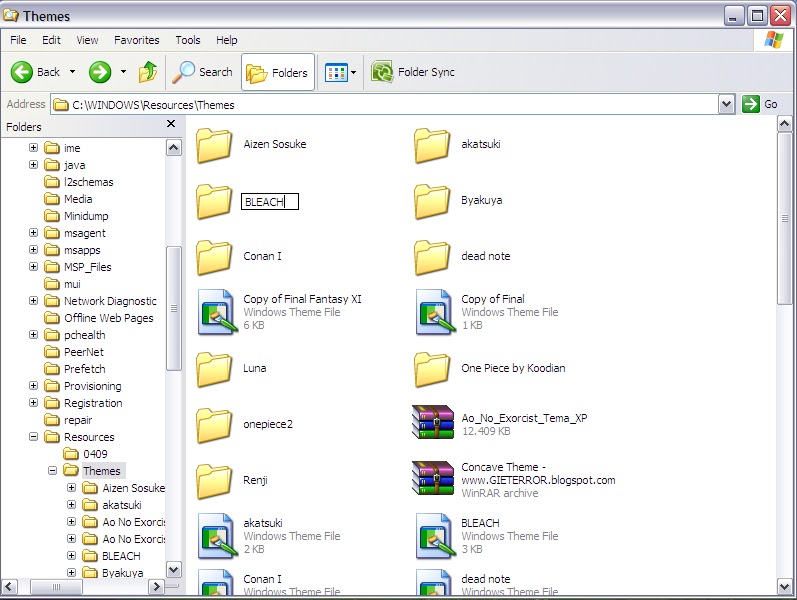
Task: Select the dead note folder icon
Action: click(432, 257)
